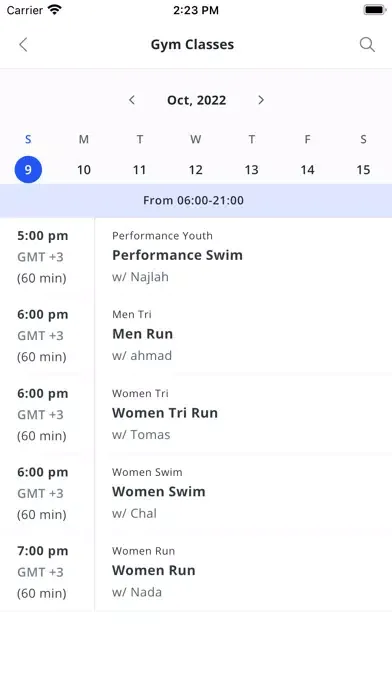The width and height of the screenshot is (392, 696).
Task: Tap the Oct, 2022 month label
Action: 196,100
